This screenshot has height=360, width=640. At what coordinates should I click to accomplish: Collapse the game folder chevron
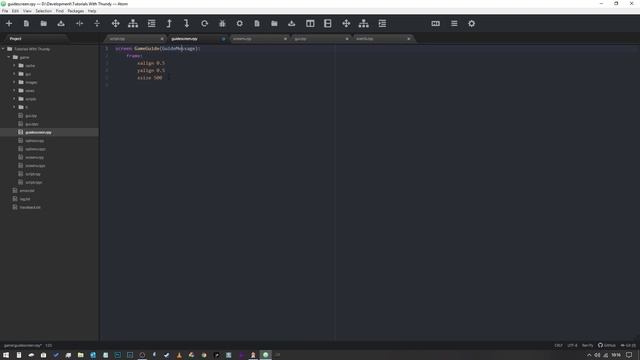click(x=9, y=57)
